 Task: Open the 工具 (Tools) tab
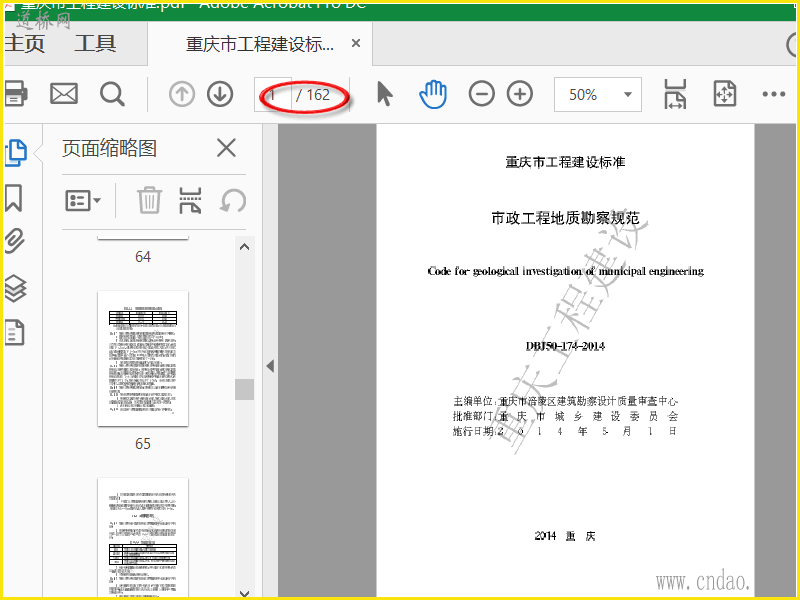pyautogui.click(x=95, y=43)
